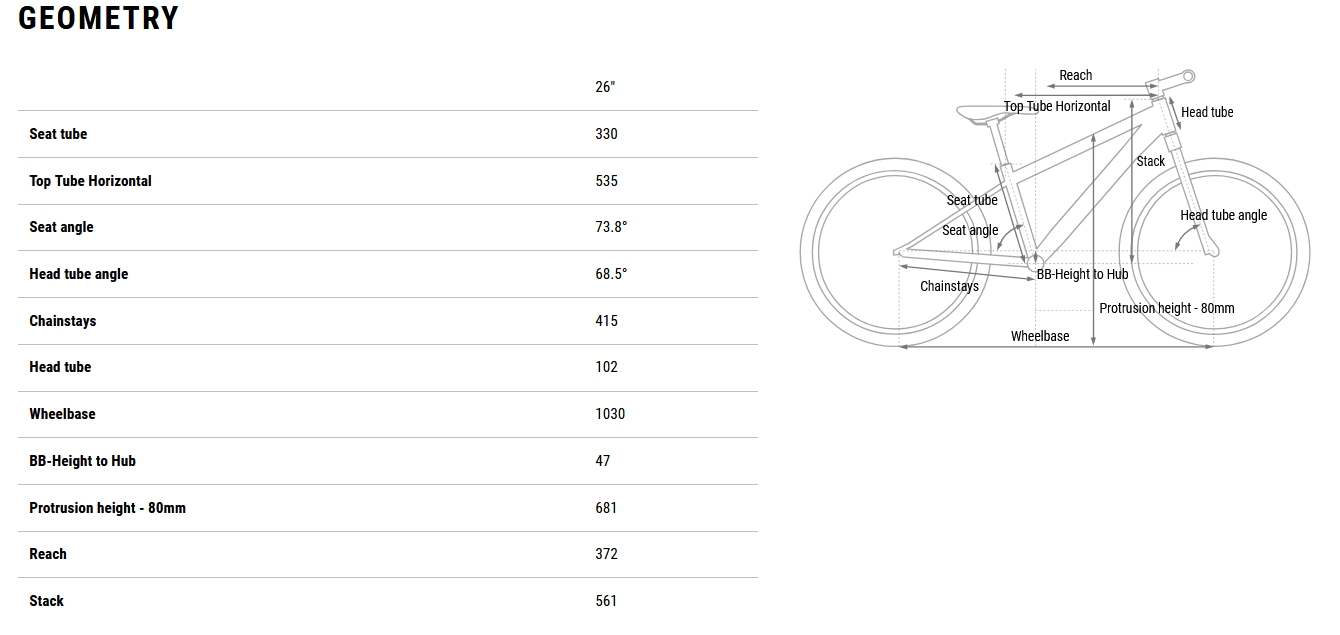Select the Chainstays label in bike diagram

pyautogui.click(x=949, y=286)
